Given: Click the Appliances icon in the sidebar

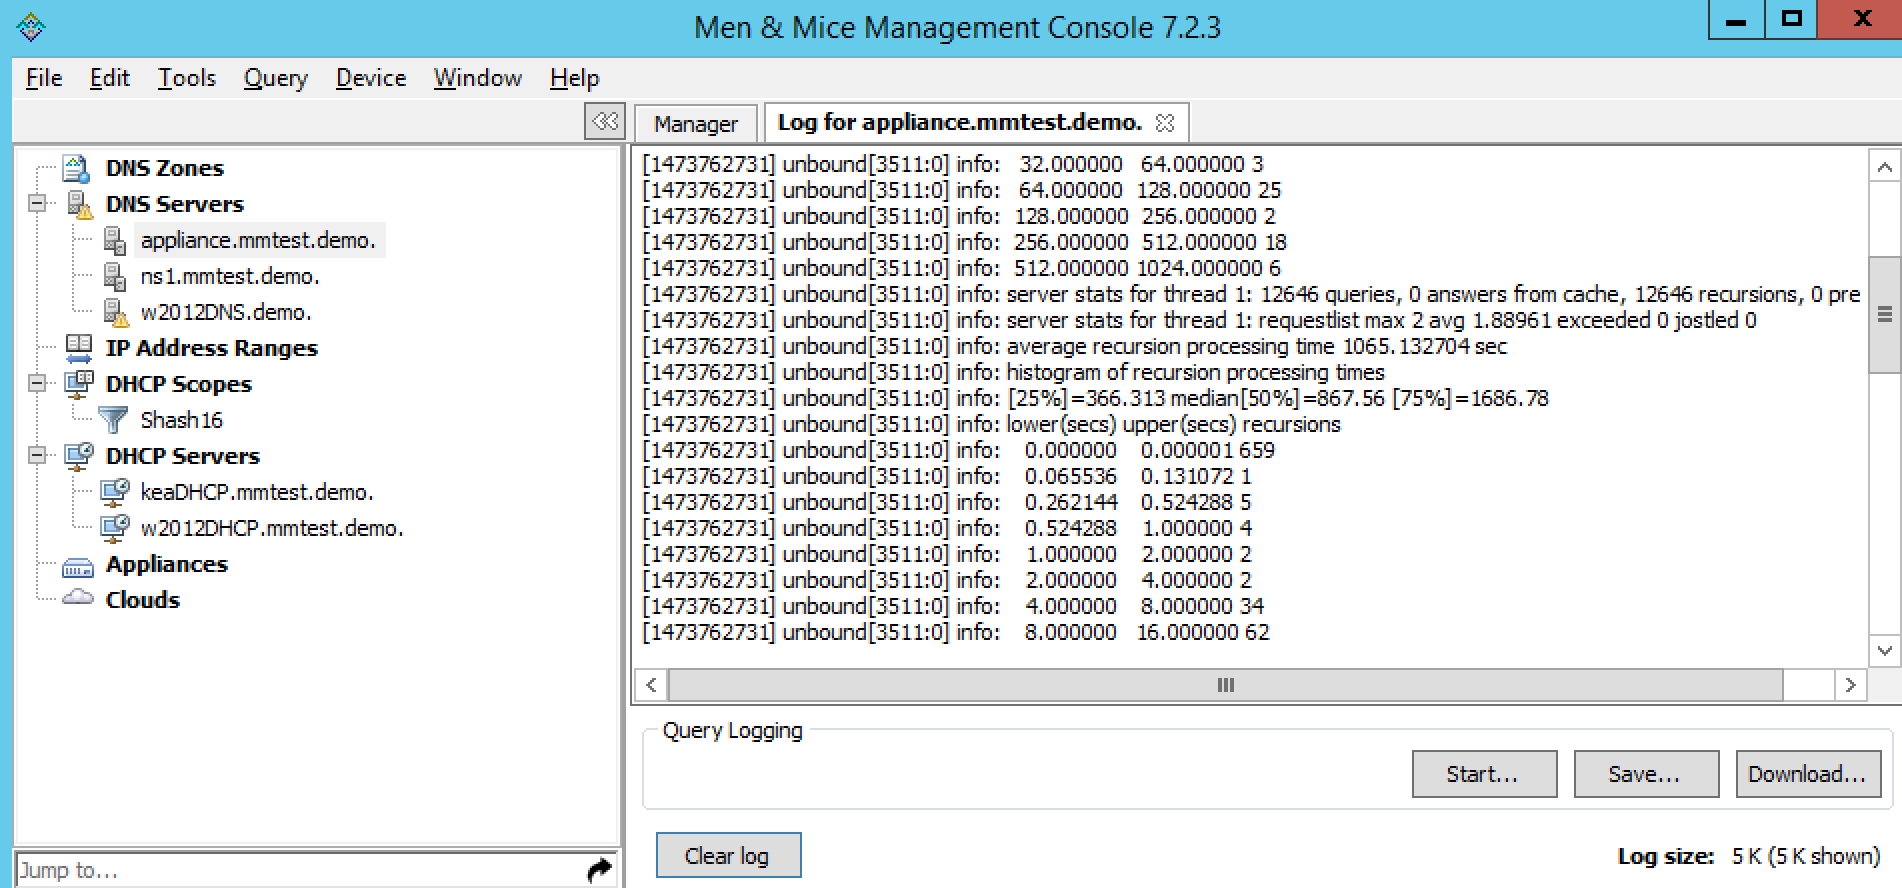Looking at the screenshot, I should tap(78, 565).
